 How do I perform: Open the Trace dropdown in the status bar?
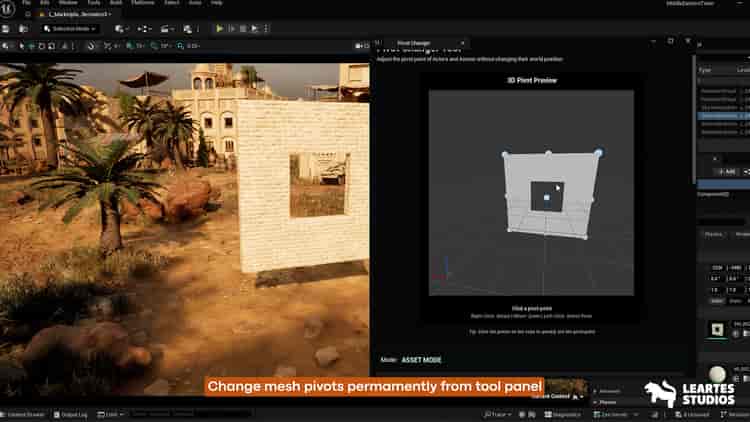click(497, 414)
